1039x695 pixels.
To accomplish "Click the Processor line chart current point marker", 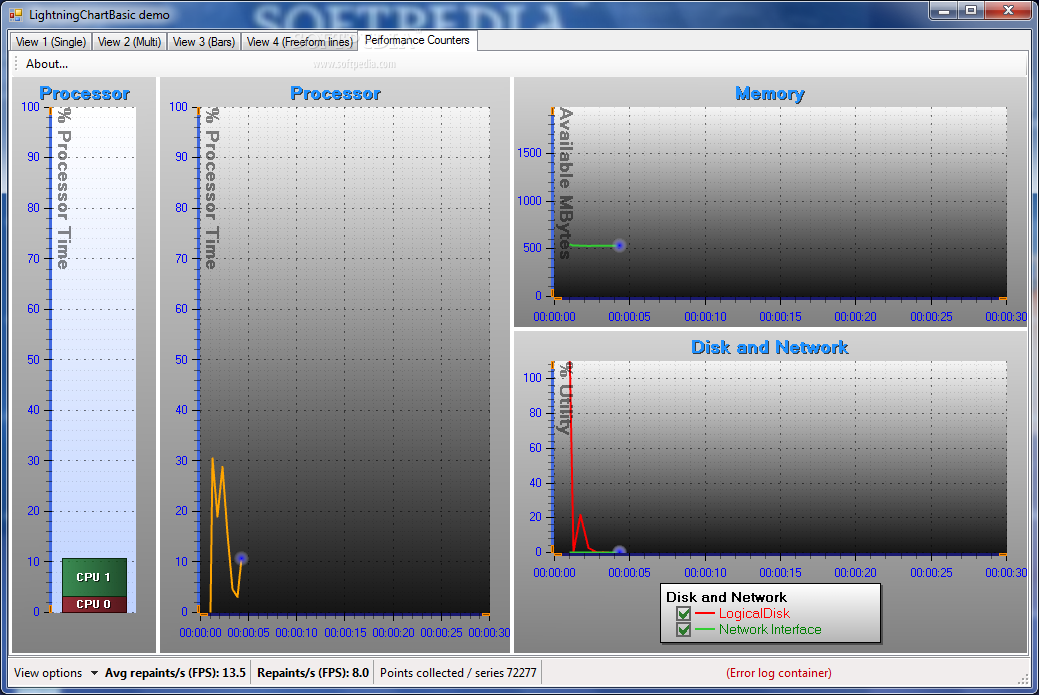I will (x=241, y=559).
